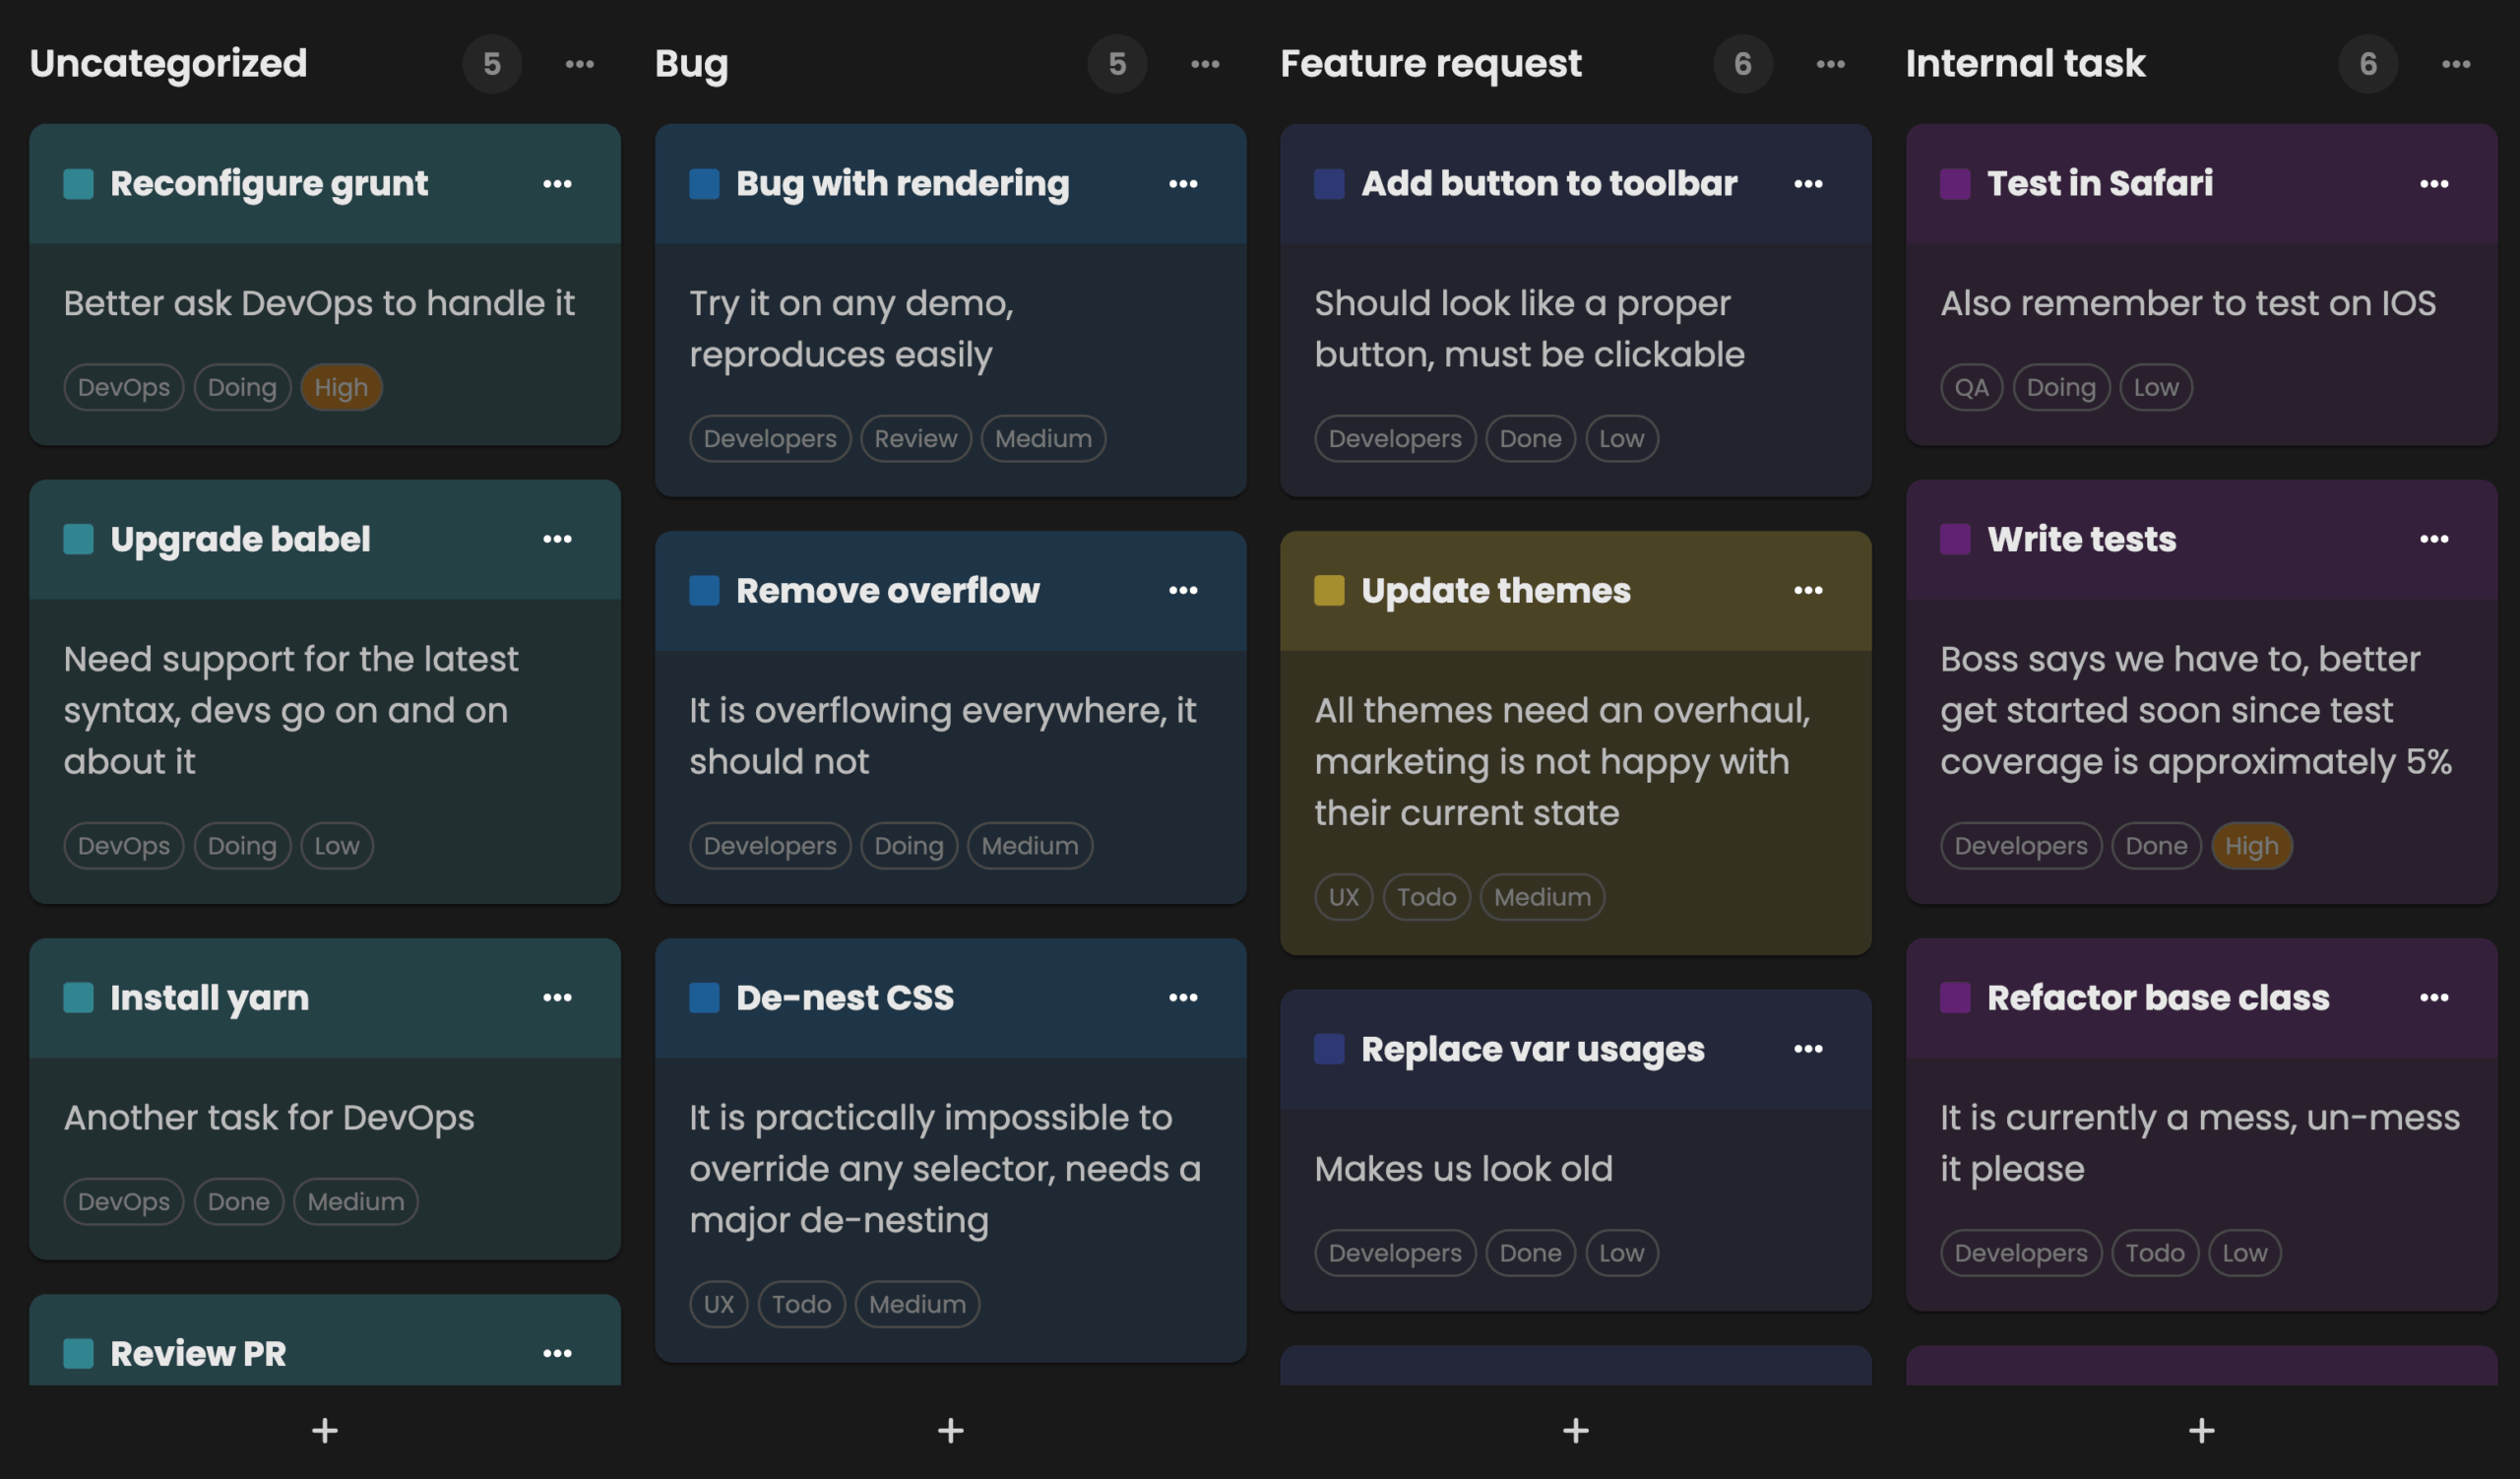The image size is (2520, 1479).
Task: Open options for Reconfigure grunt card
Action: pyautogui.click(x=557, y=184)
